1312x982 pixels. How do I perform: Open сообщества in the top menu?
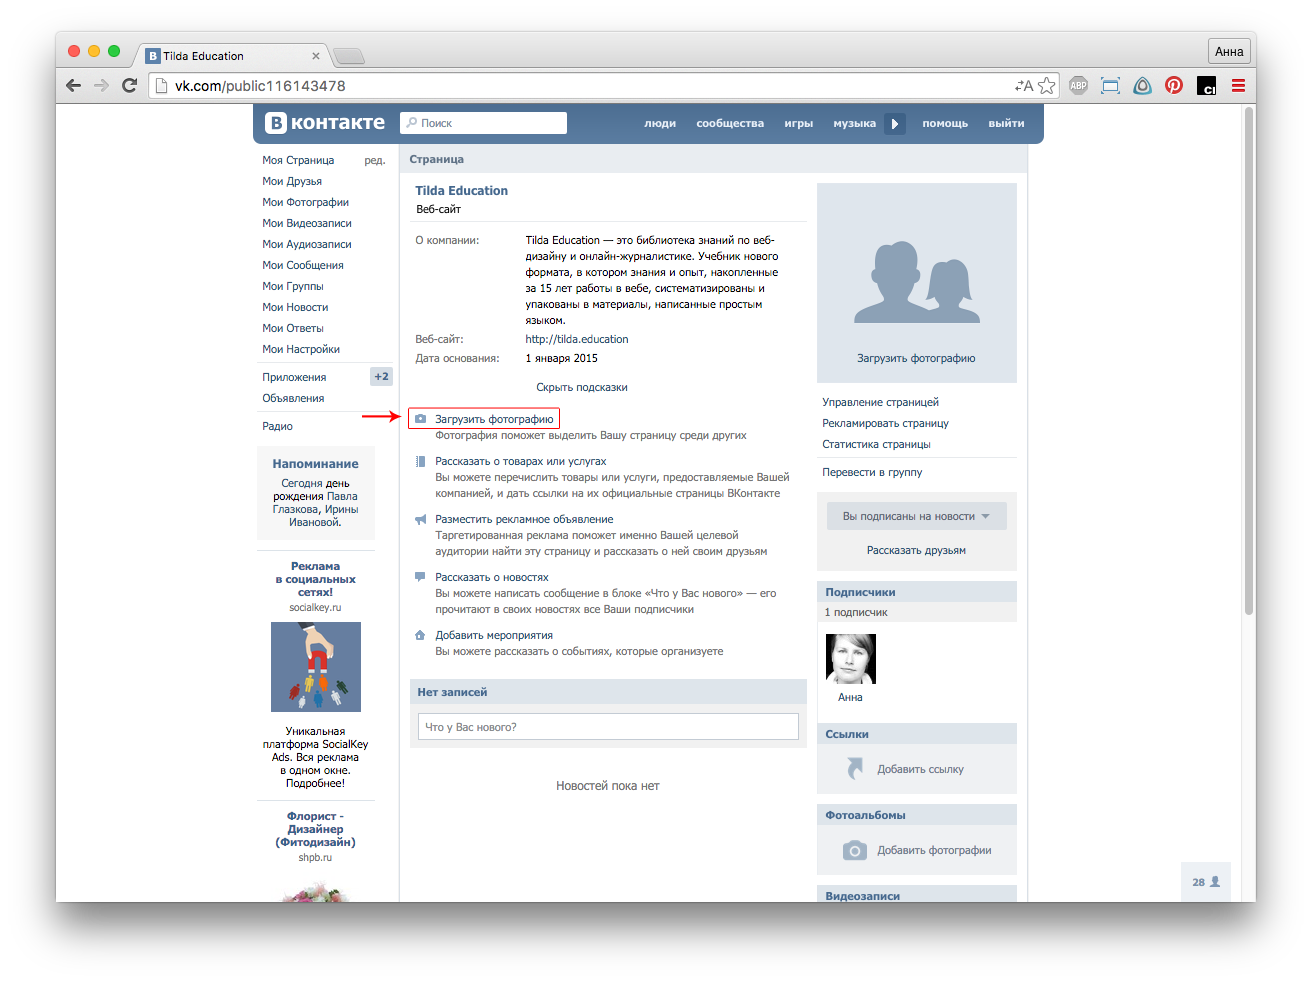(729, 124)
